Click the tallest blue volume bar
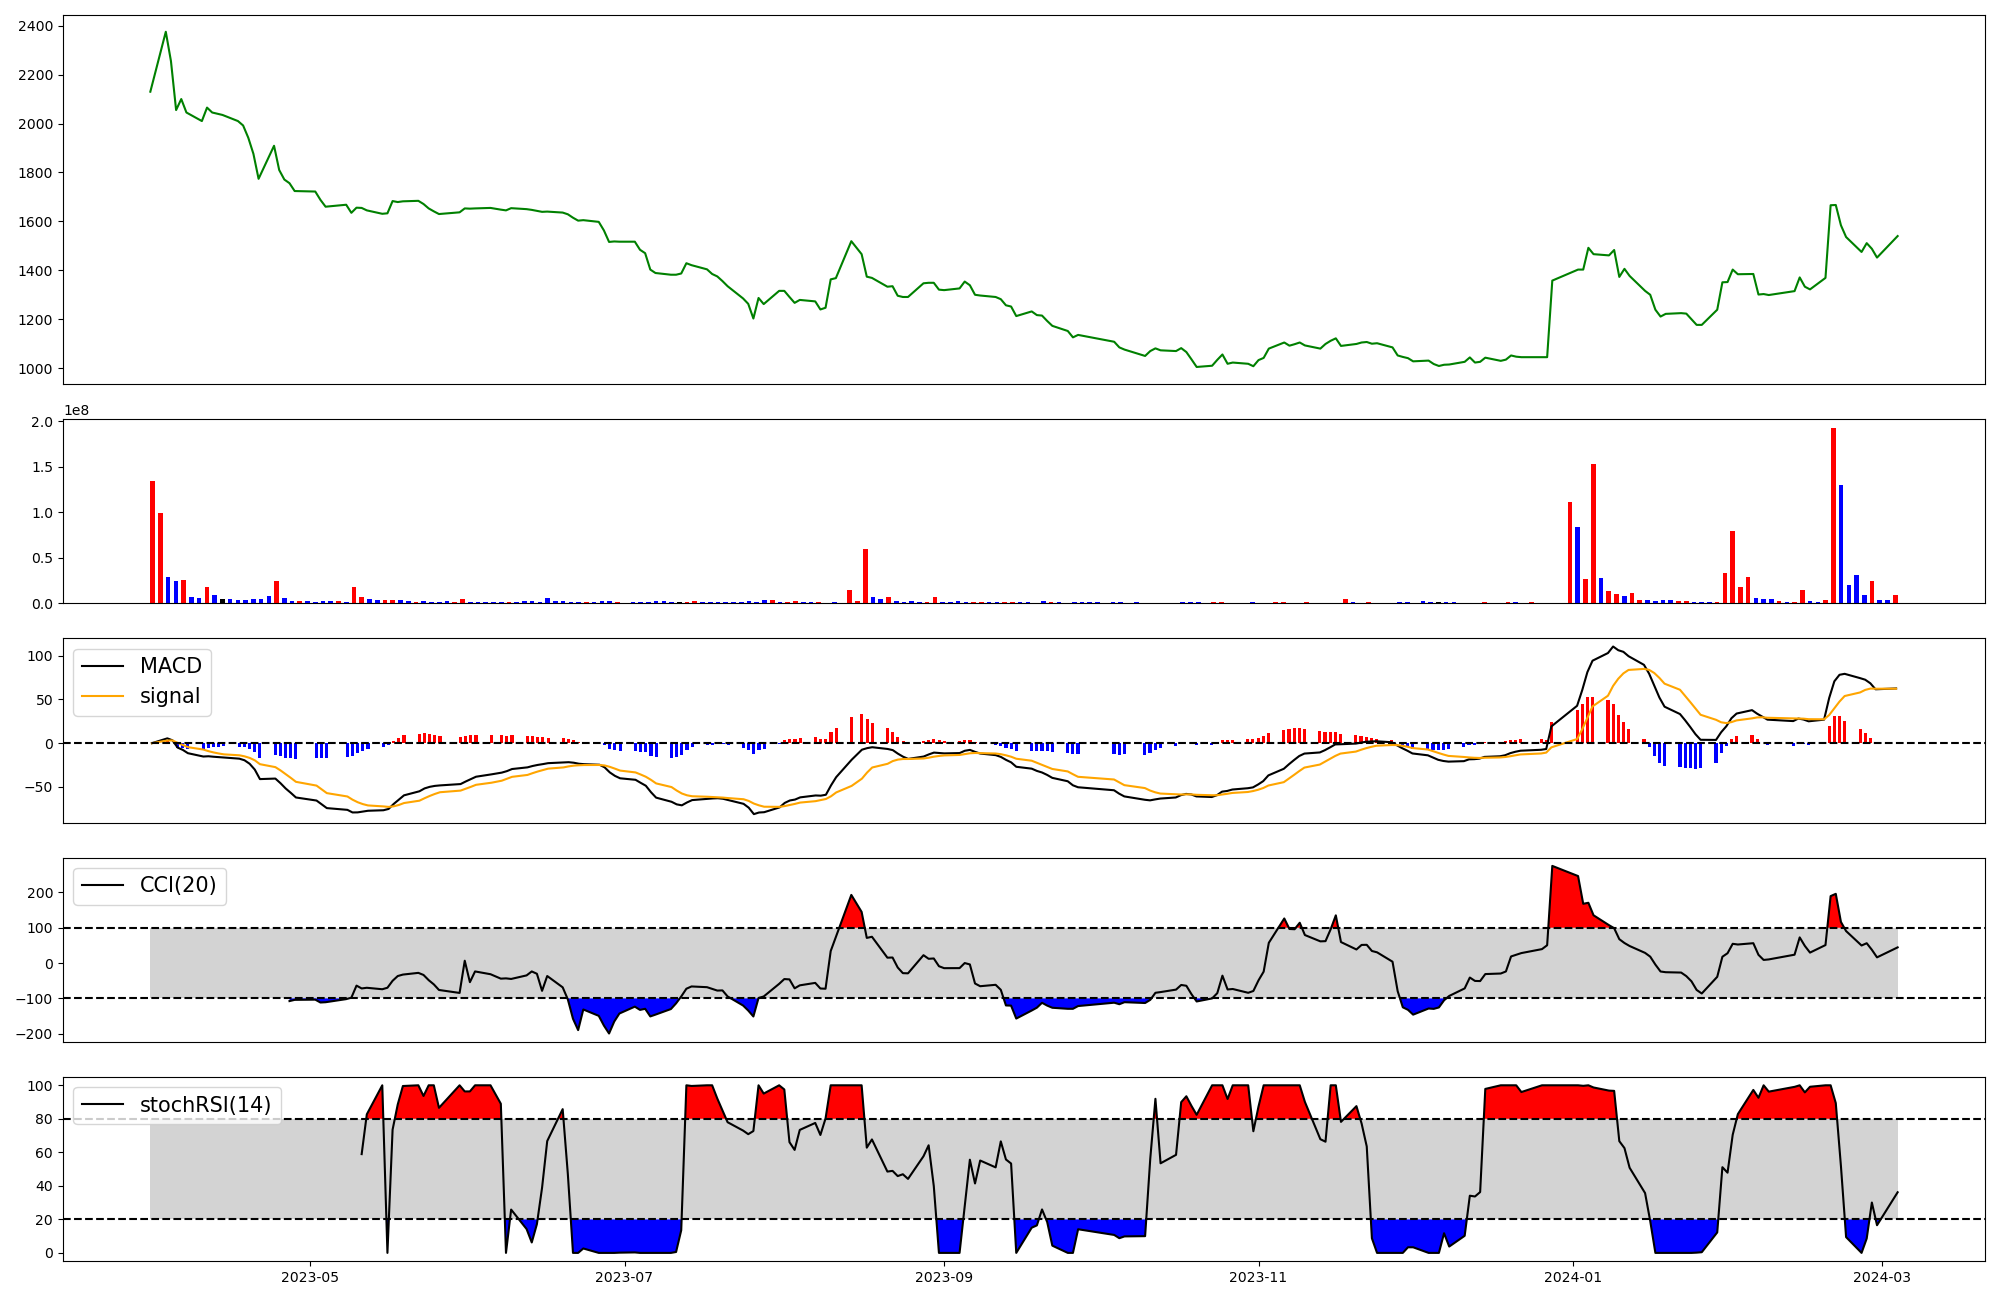This screenshot has width=2000, height=1300. click(1841, 544)
